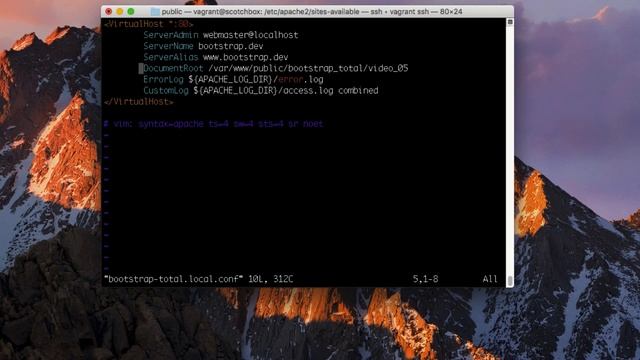Click the terminal vertical scrollbar thumb
Viewport: 640px width, 360px height.
[x=510, y=281]
